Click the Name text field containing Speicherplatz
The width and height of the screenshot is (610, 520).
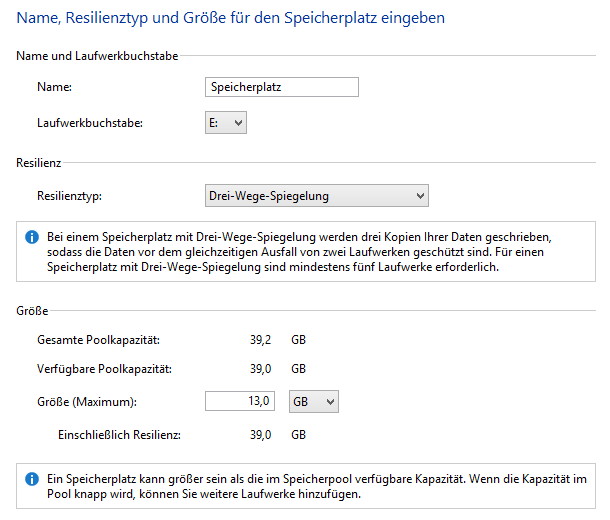click(x=282, y=87)
